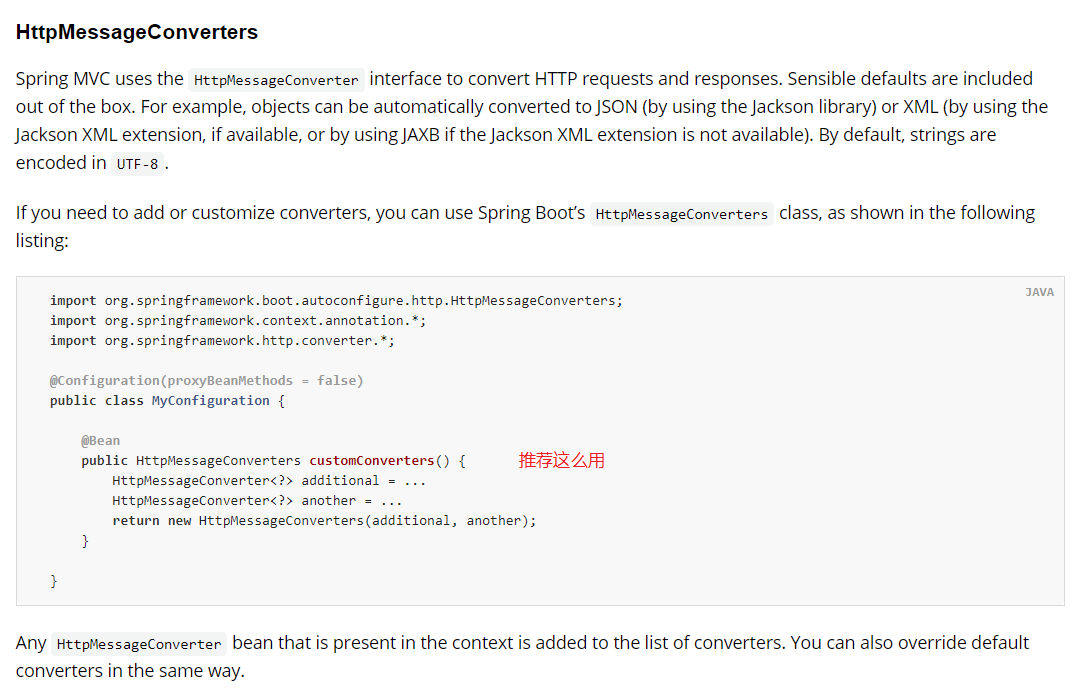Screen dimensions: 1086x699
Task: Click the HttpMessageConverters heading
Action: pyautogui.click(x=136, y=32)
